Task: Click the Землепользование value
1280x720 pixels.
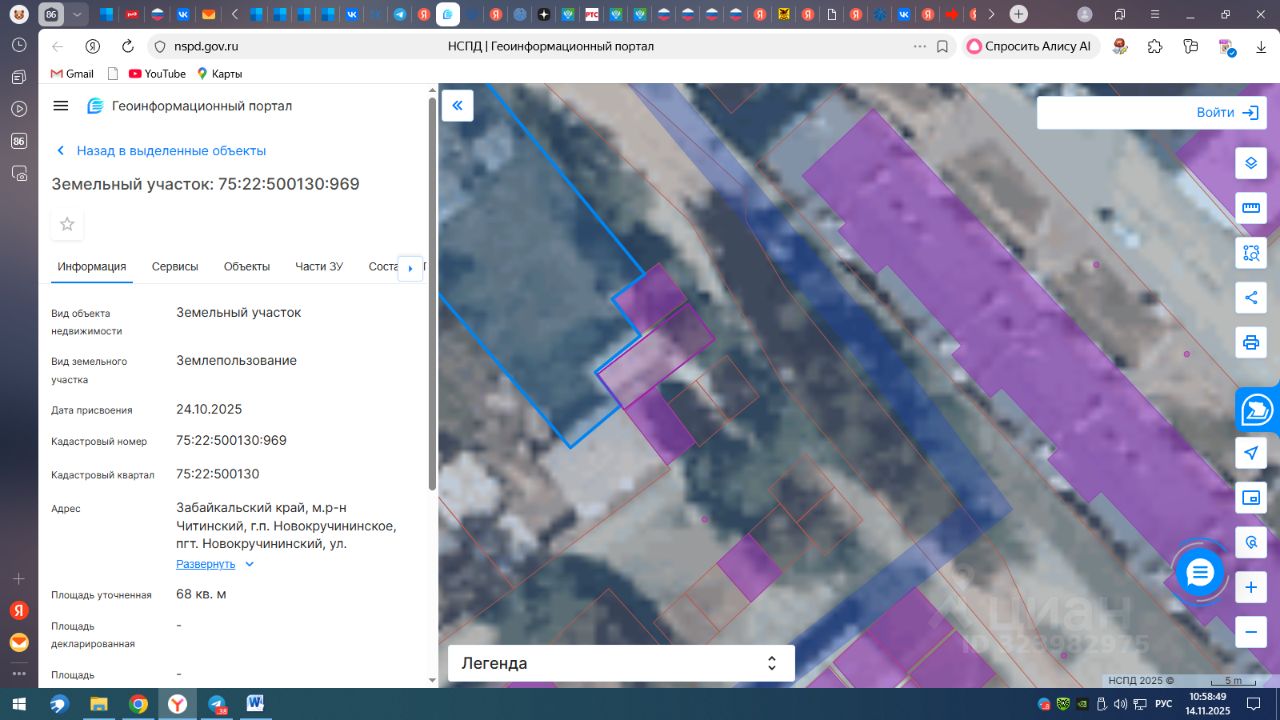Action: (236, 360)
